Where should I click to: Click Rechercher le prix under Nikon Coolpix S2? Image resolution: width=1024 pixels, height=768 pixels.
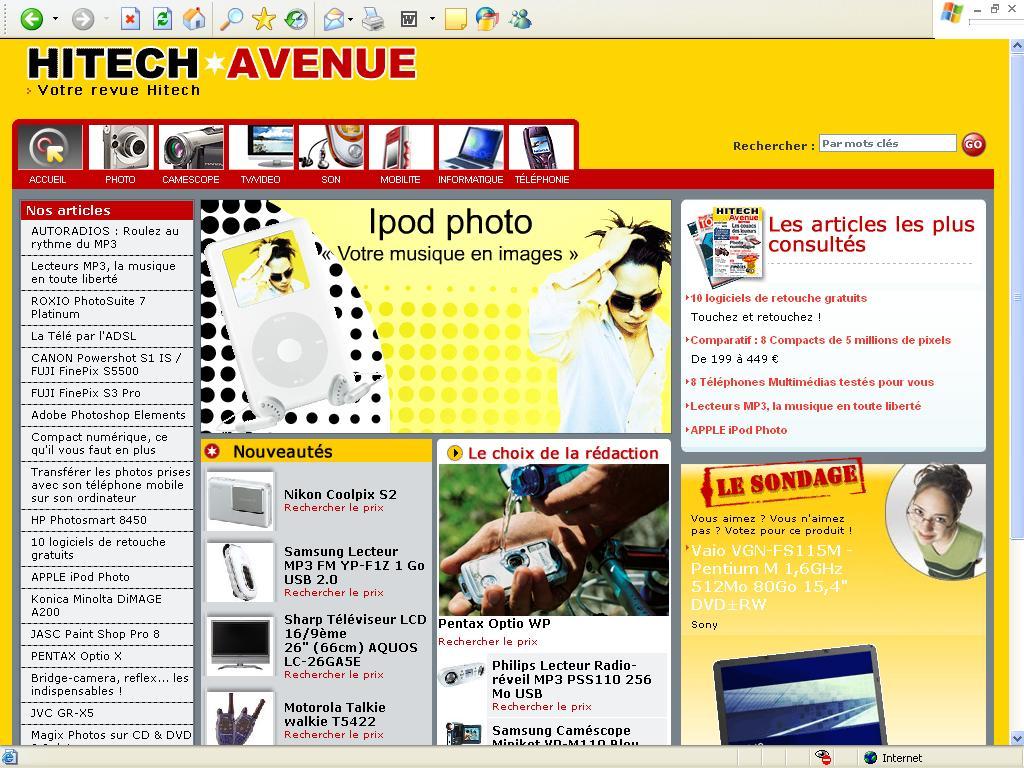coord(334,507)
